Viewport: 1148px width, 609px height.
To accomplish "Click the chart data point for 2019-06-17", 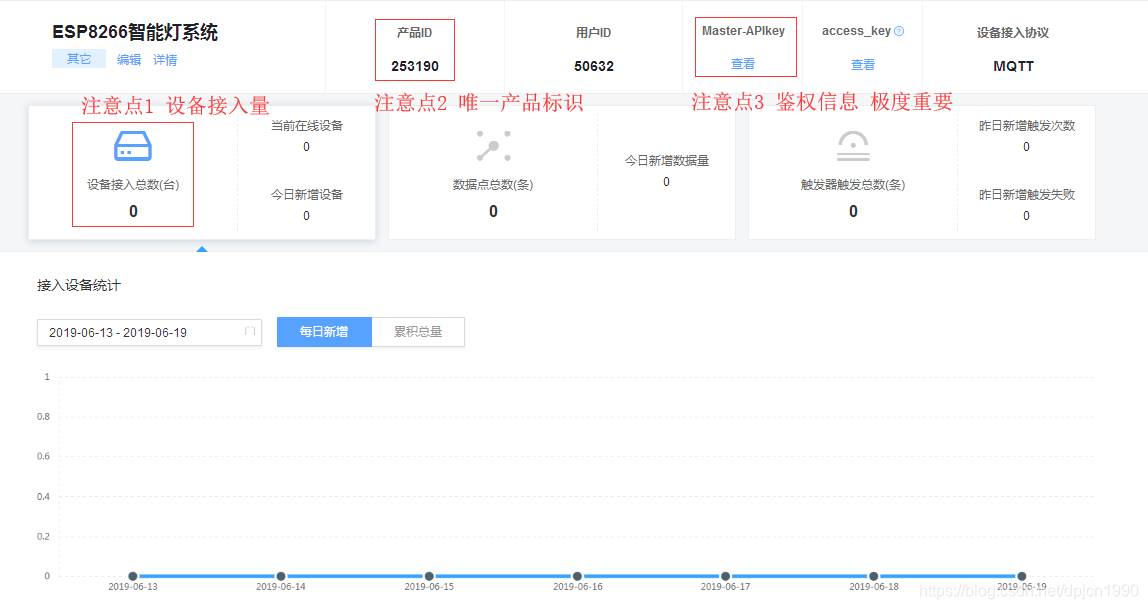I will coord(726,576).
